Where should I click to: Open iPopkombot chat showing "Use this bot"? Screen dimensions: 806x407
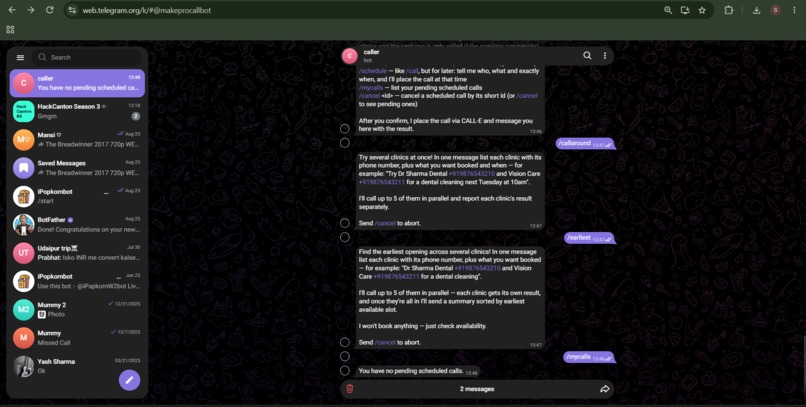[77, 281]
